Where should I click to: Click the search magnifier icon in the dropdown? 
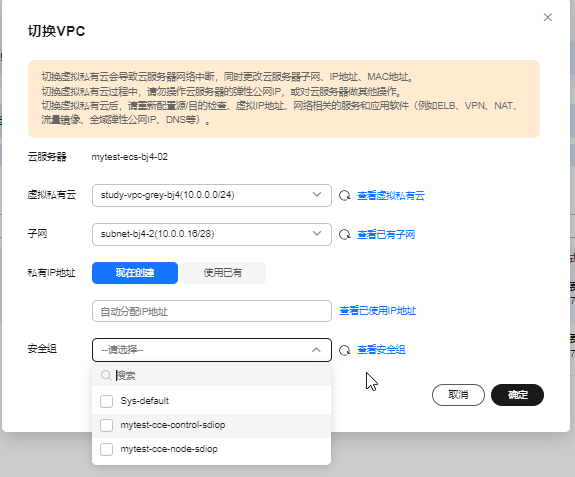106,375
